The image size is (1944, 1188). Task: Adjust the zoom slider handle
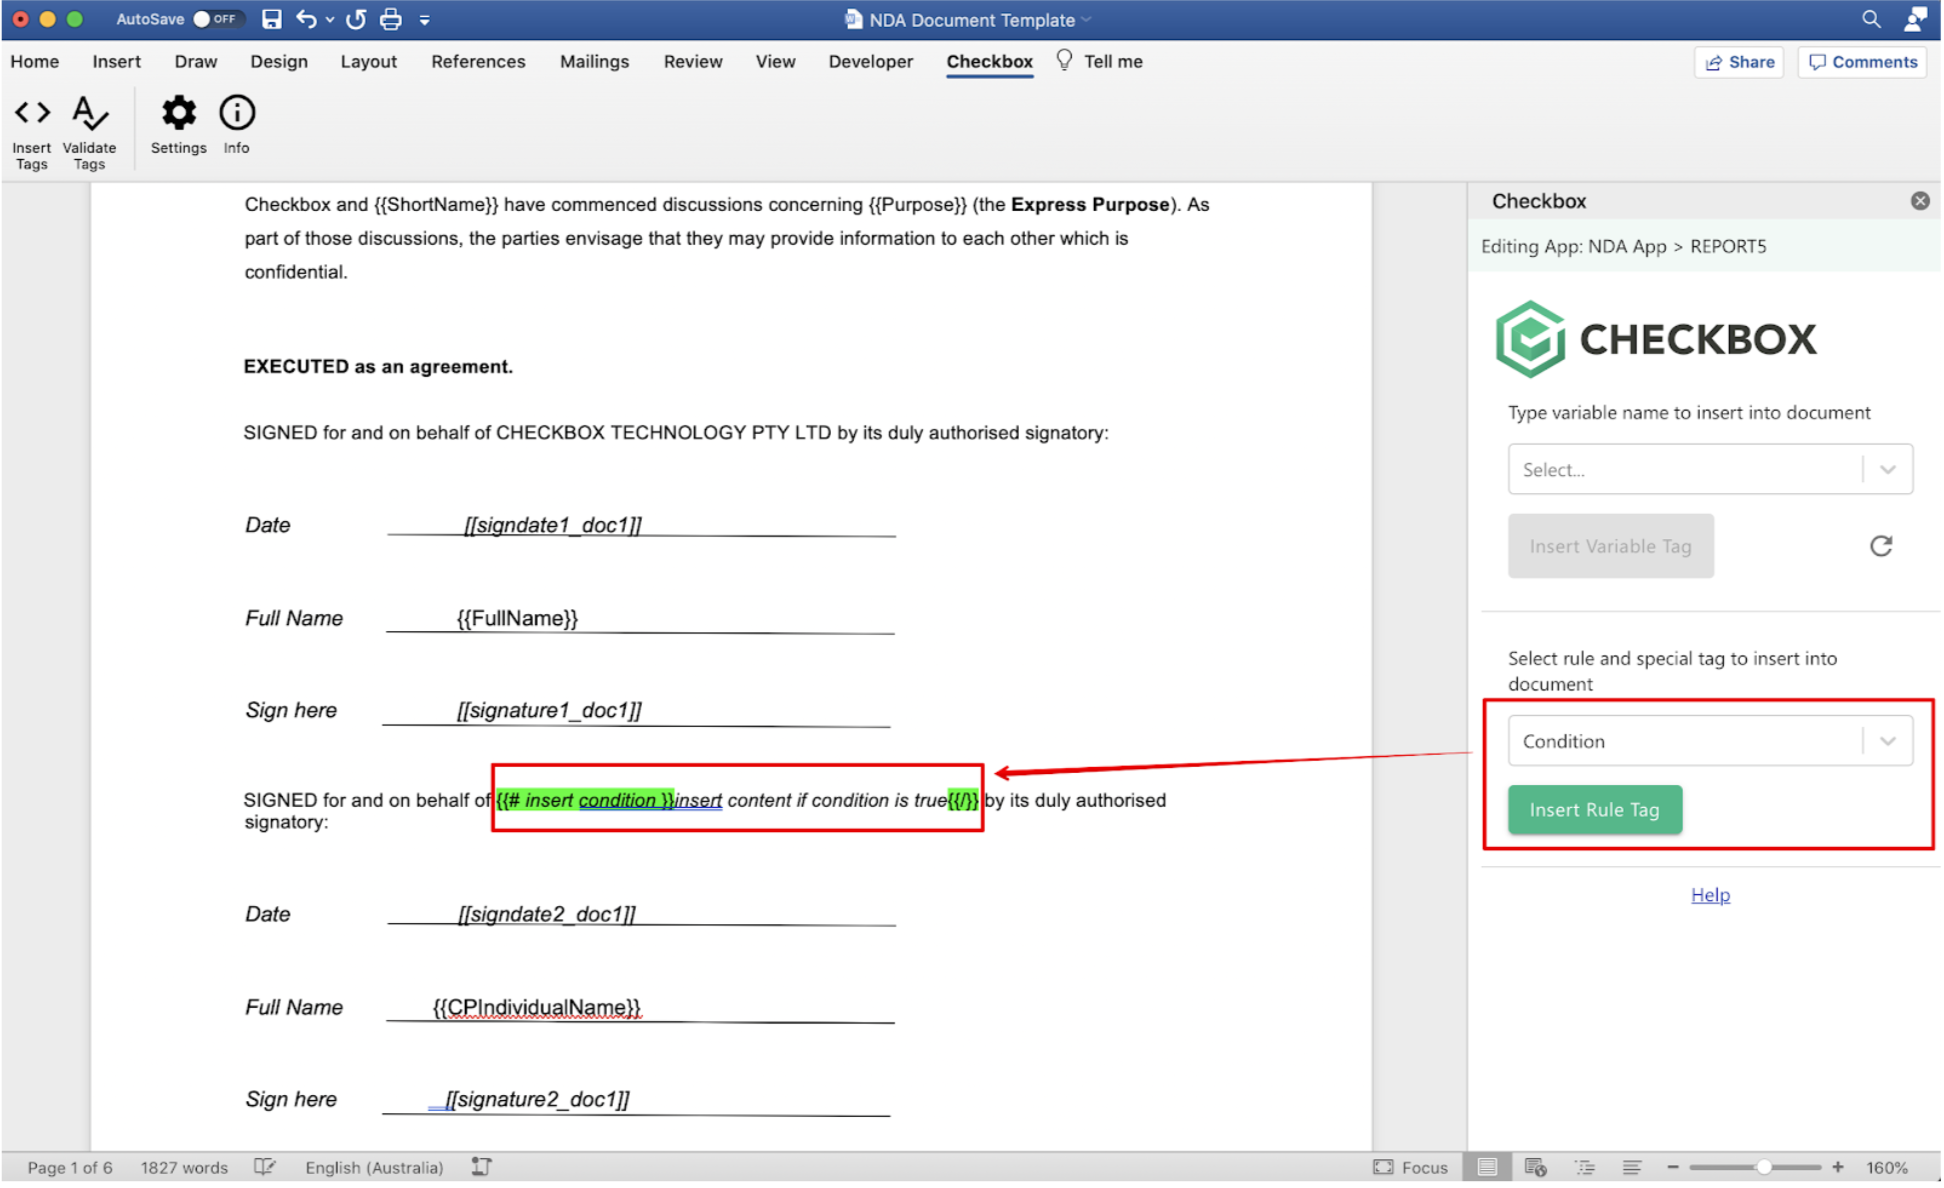[x=1764, y=1167]
